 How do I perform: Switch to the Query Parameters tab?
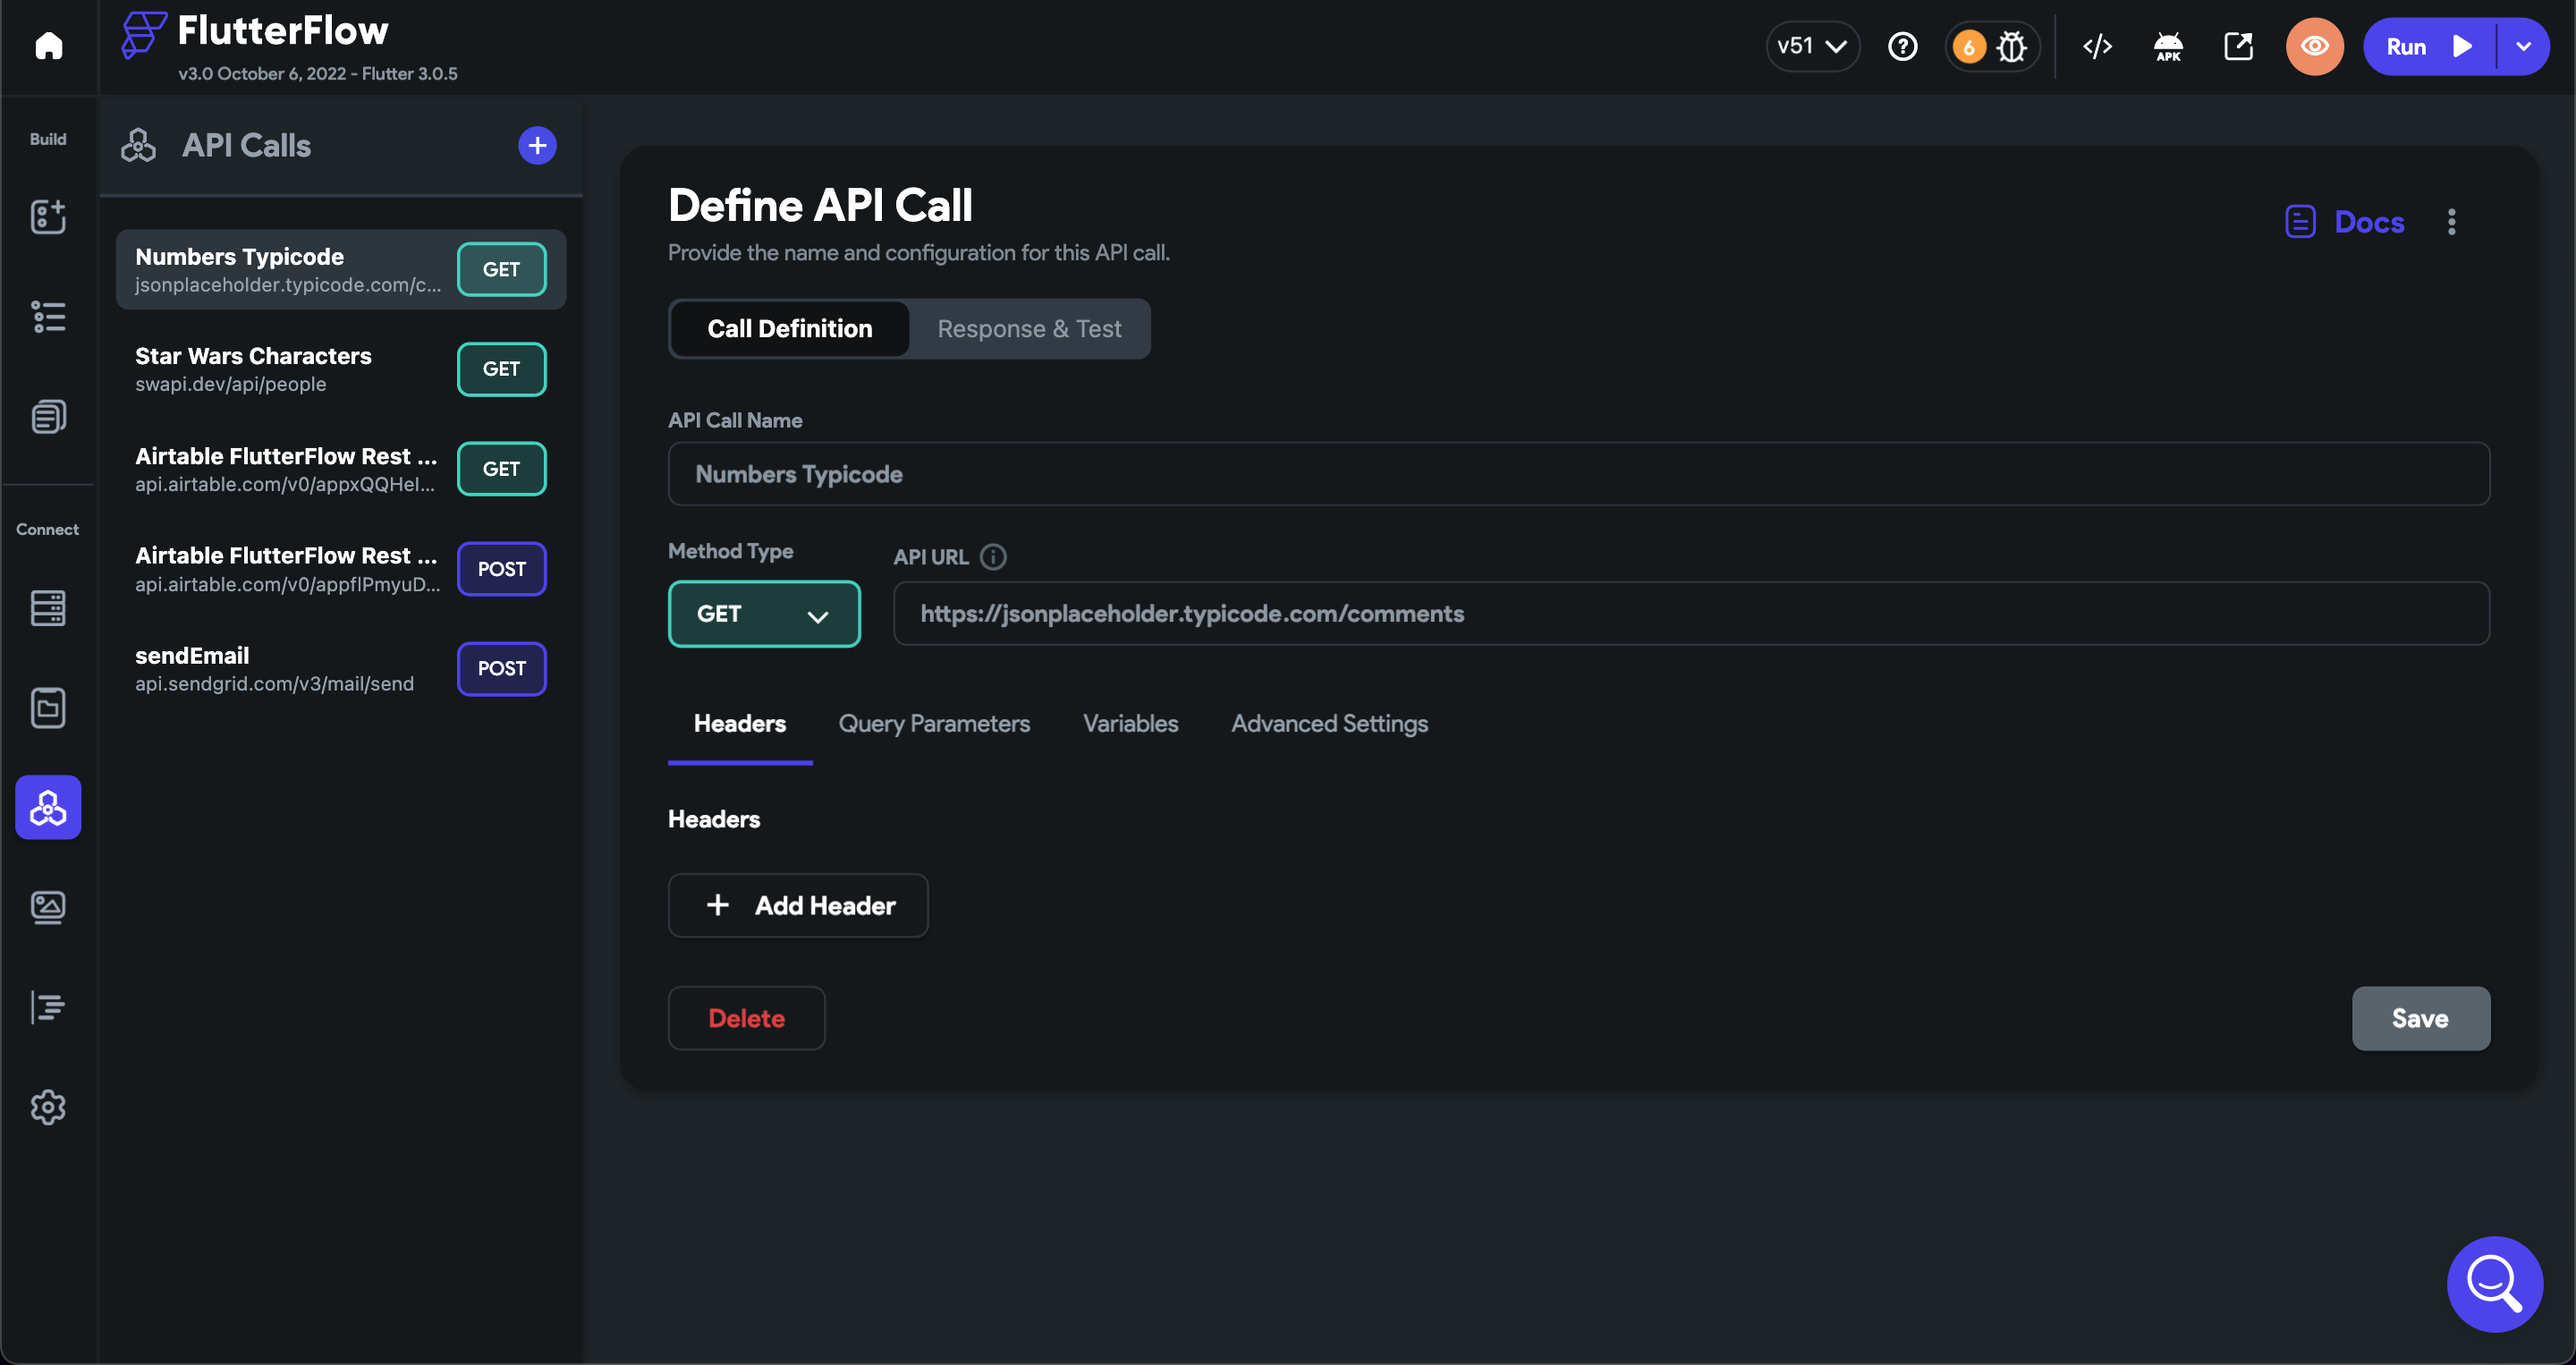(934, 723)
